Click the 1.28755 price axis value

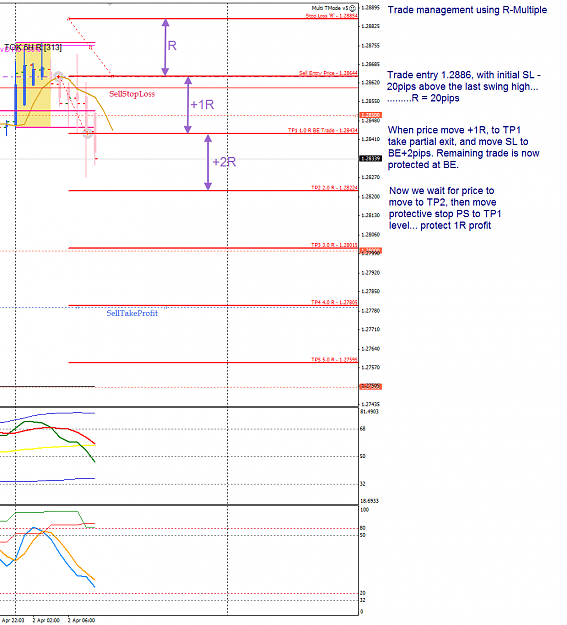(370, 46)
